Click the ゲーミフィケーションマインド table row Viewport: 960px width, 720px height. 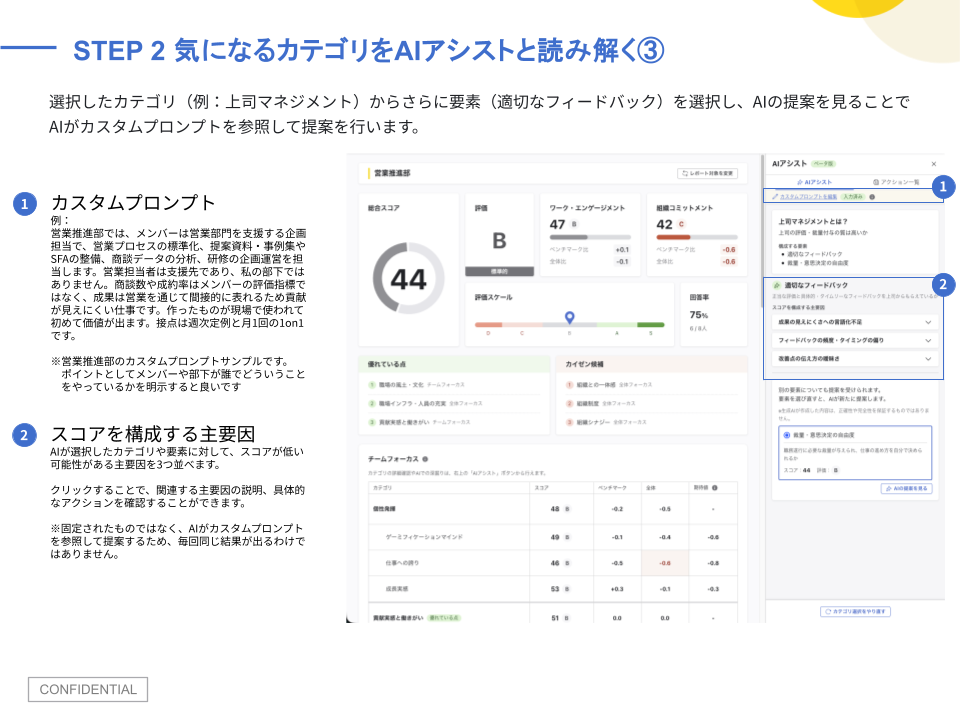[553, 537]
